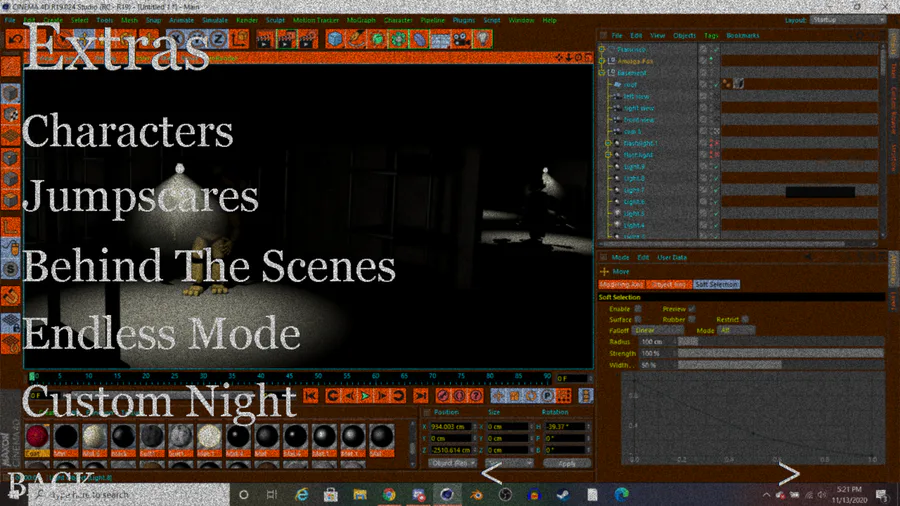Click the green Subdivision Surface generator icon
900x506 pixels.
click(x=377, y=39)
